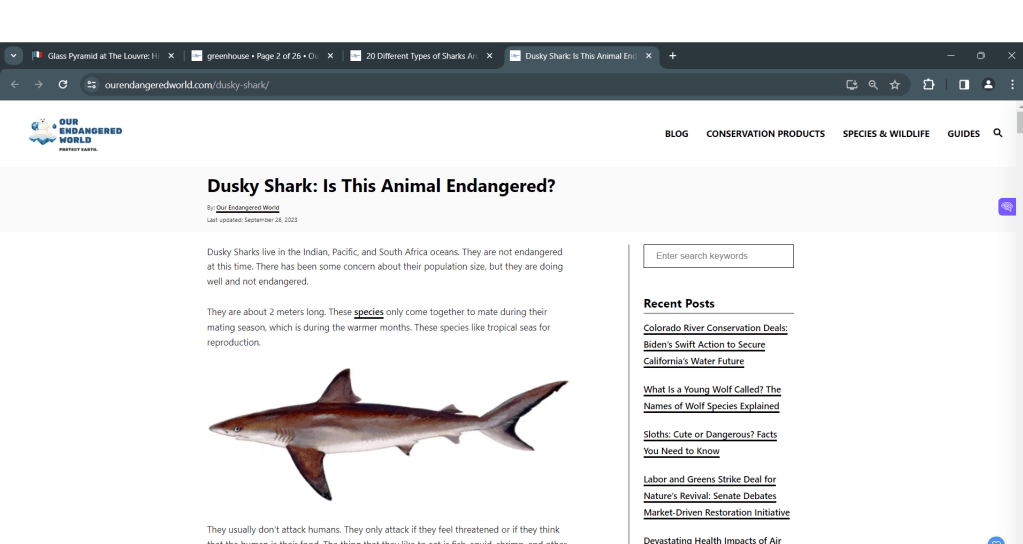This screenshot has width=1023, height=544.
Task: Open the Species & Wildlife menu
Action: point(885,134)
